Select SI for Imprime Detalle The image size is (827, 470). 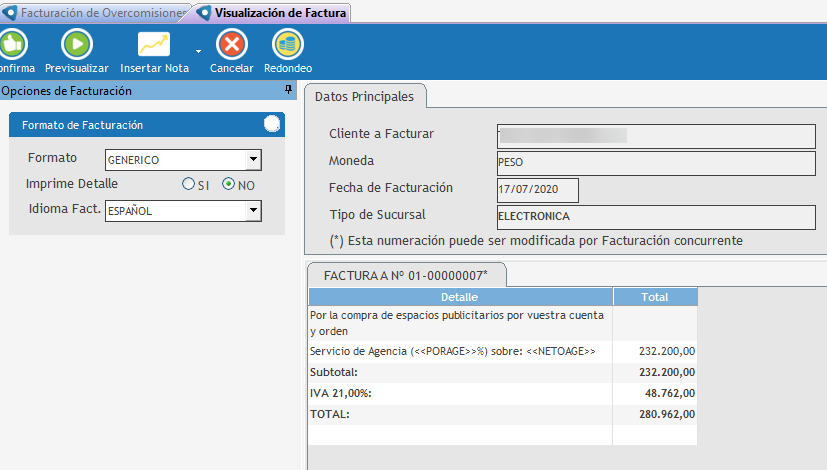pyautogui.click(x=188, y=184)
